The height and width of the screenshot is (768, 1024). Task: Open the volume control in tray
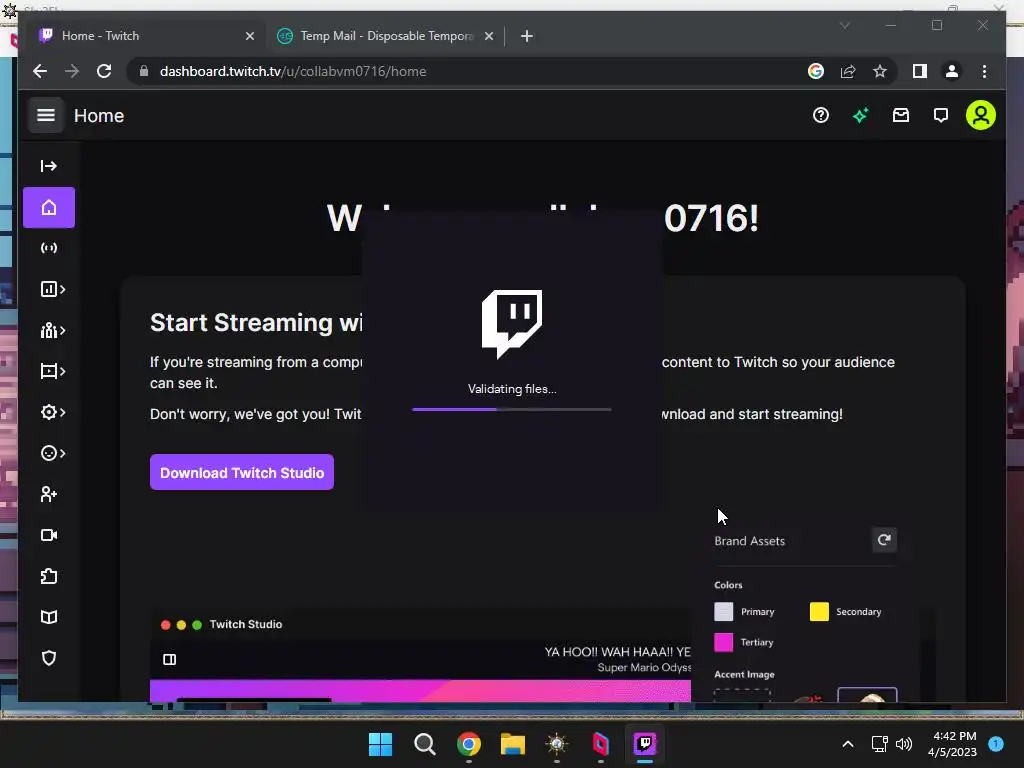click(x=904, y=744)
